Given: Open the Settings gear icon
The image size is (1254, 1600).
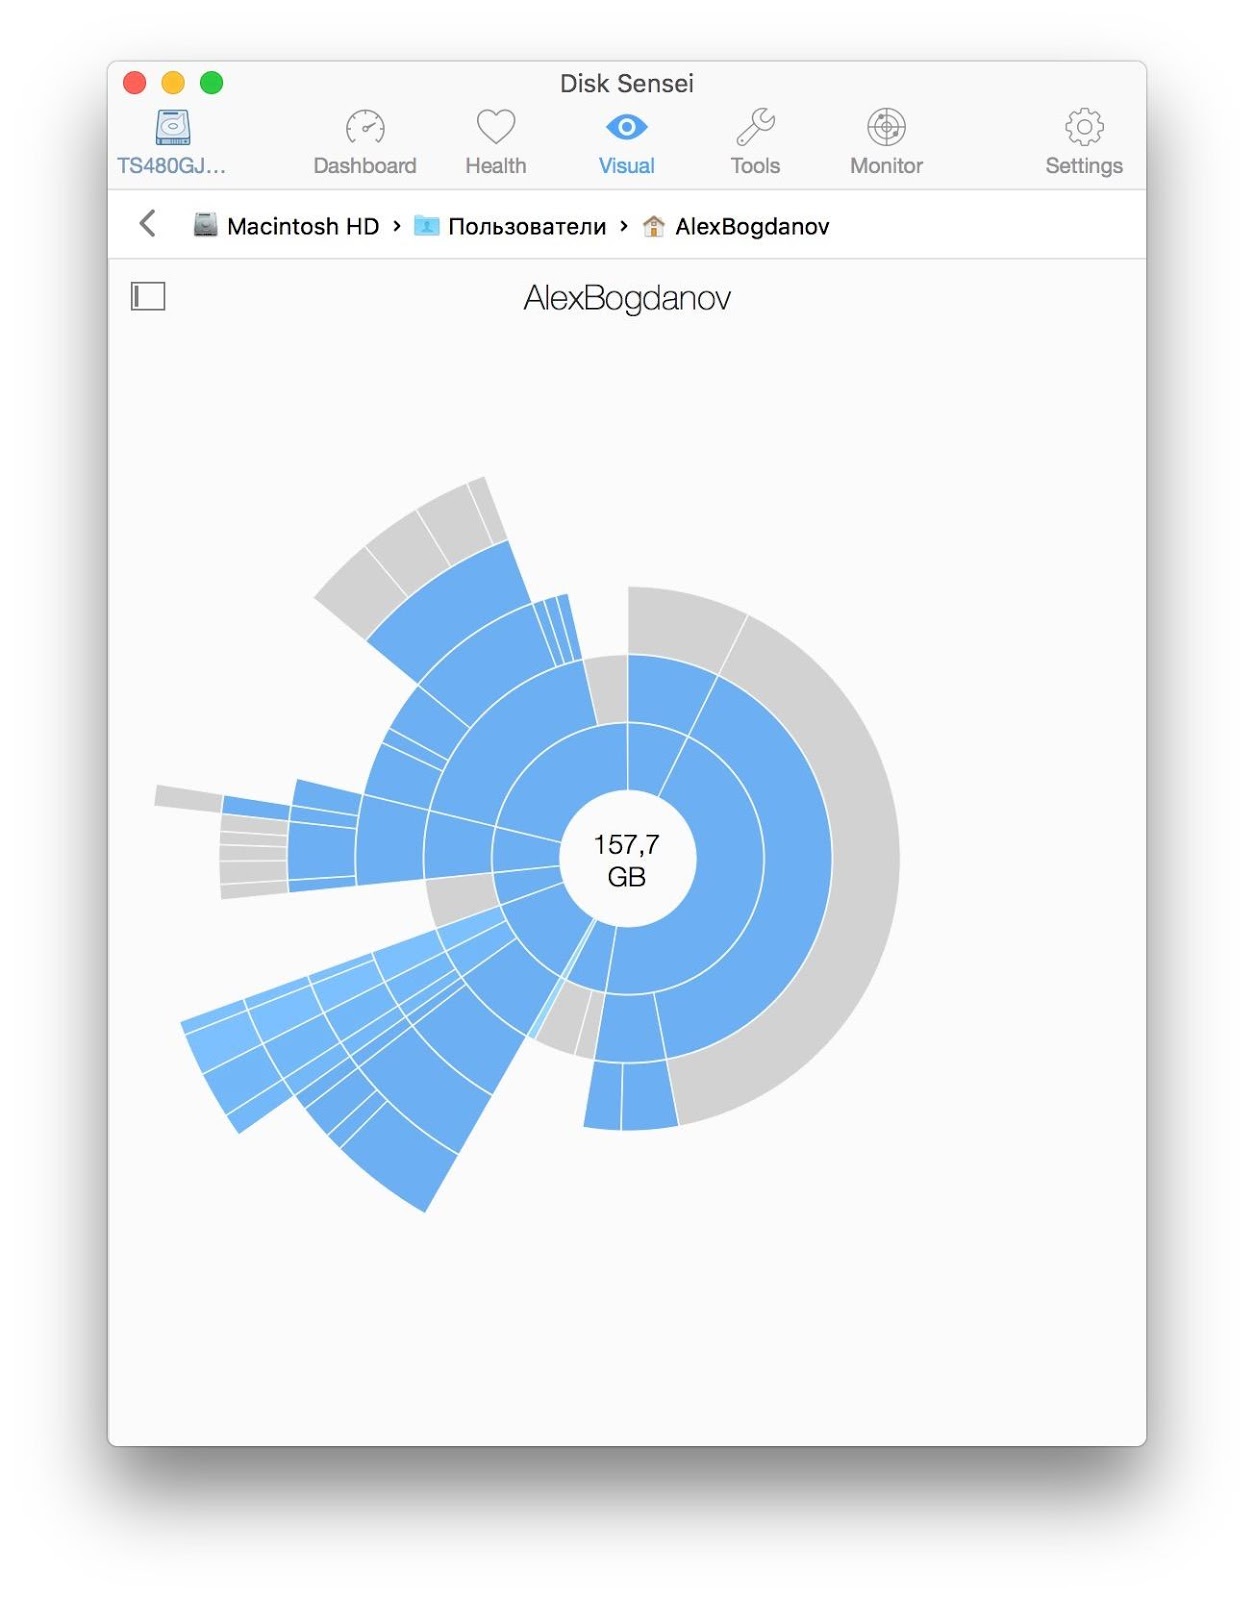Looking at the screenshot, I should pyautogui.click(x=1084, y=127).
